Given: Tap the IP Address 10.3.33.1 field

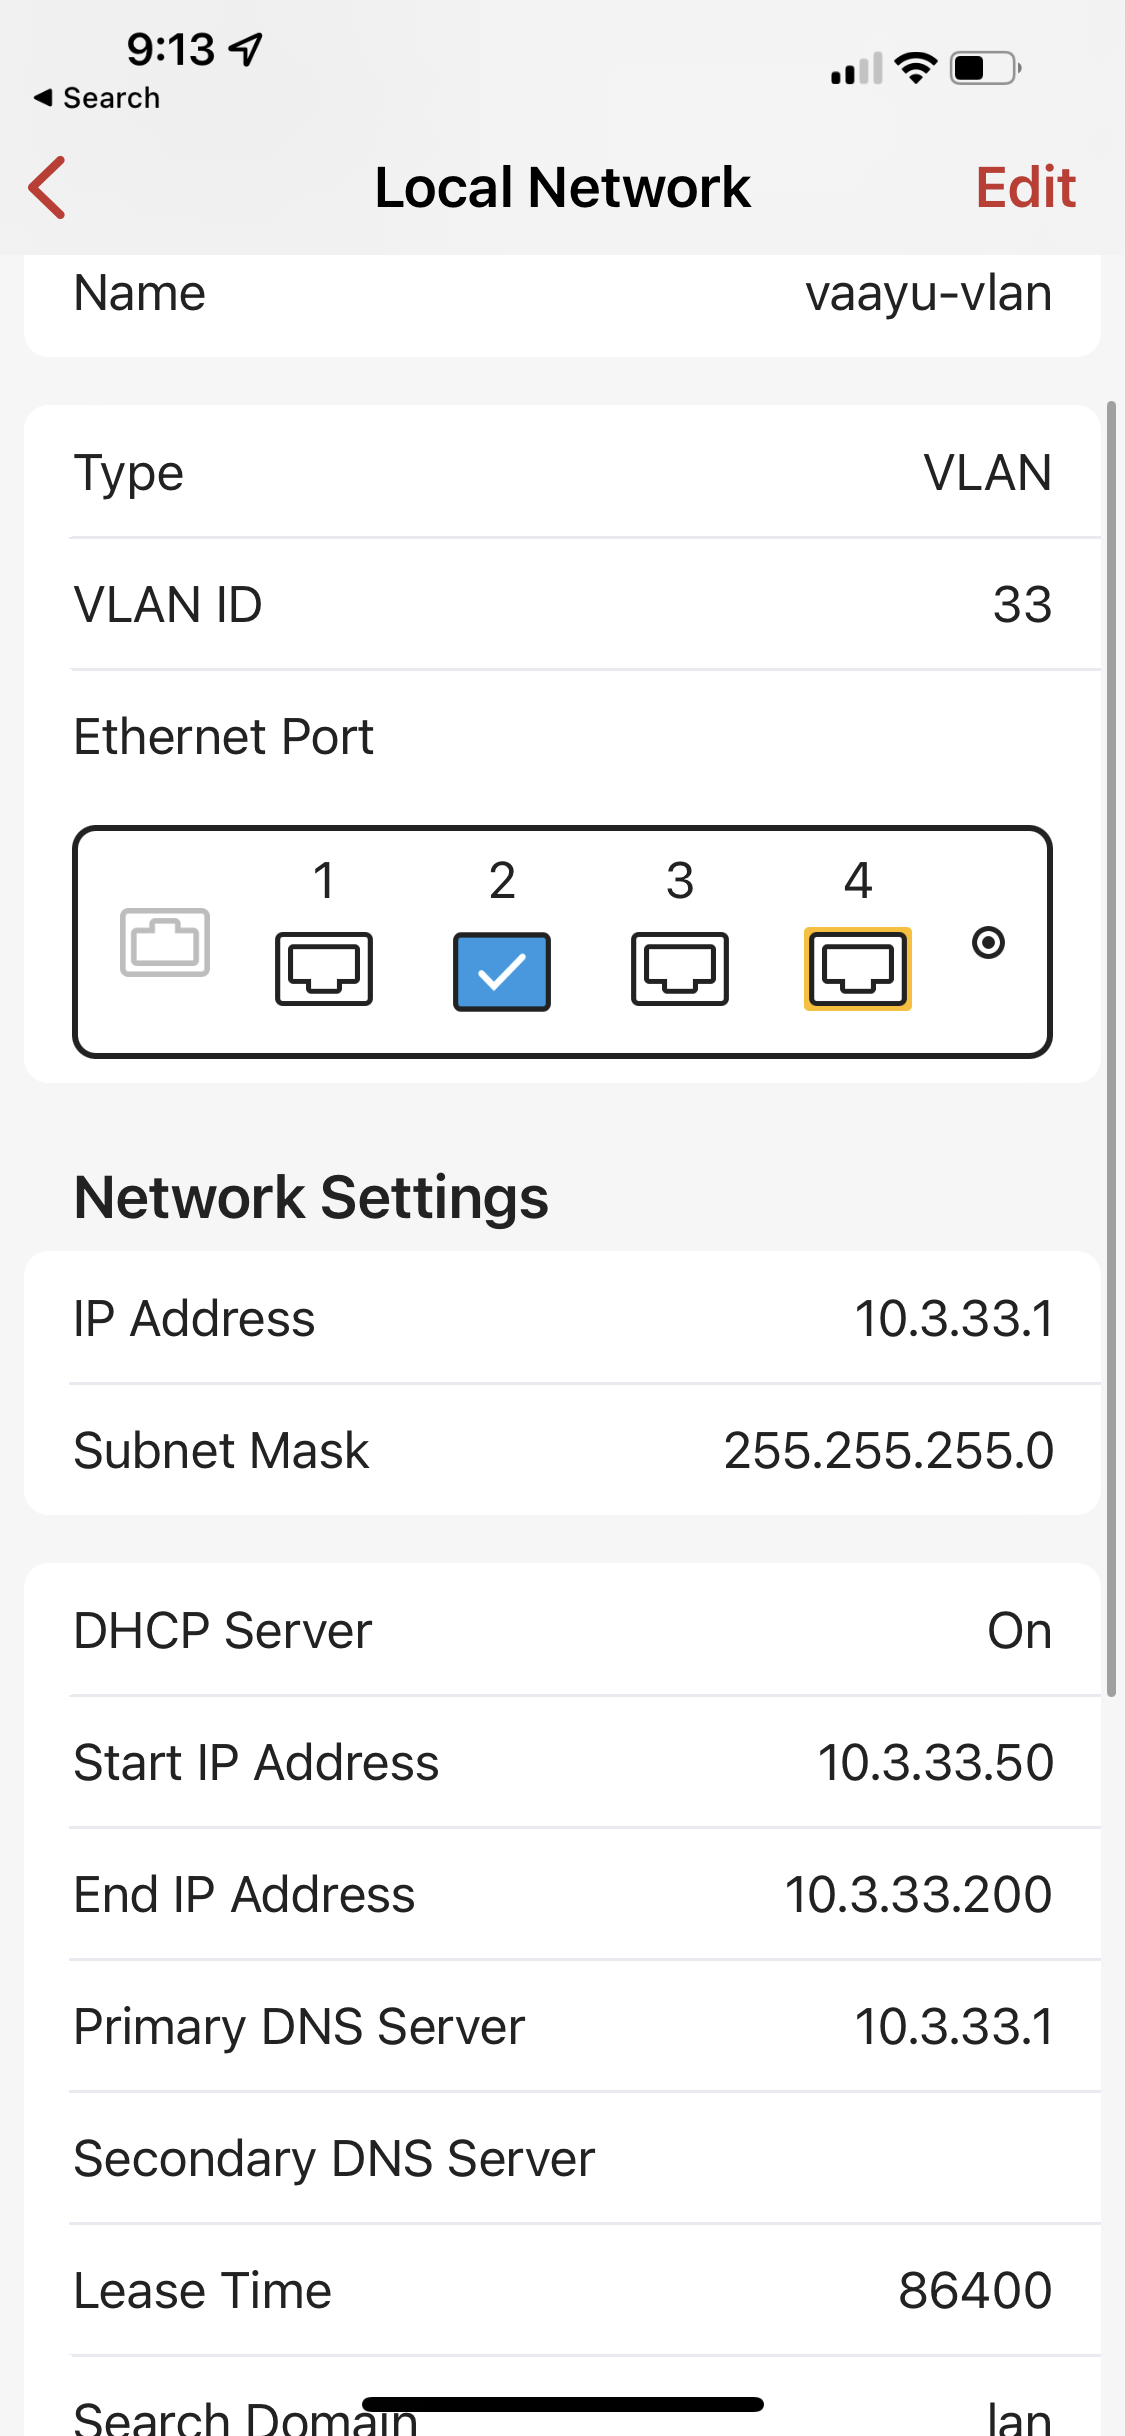Looking at the screenshot, I should pos(562,1318).
